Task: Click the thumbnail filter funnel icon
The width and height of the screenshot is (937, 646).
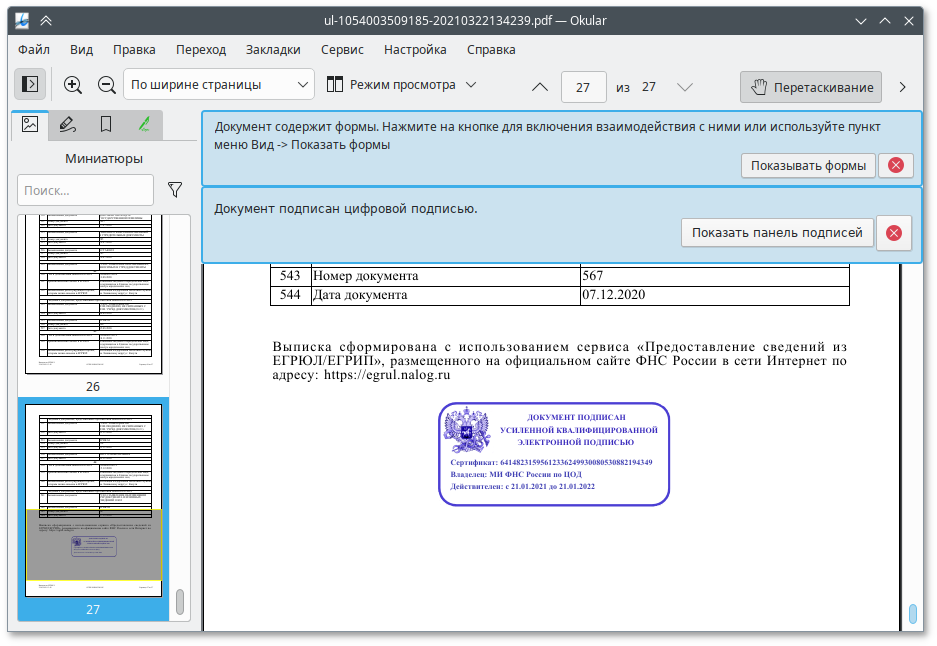Action: (x=175, y=189)
